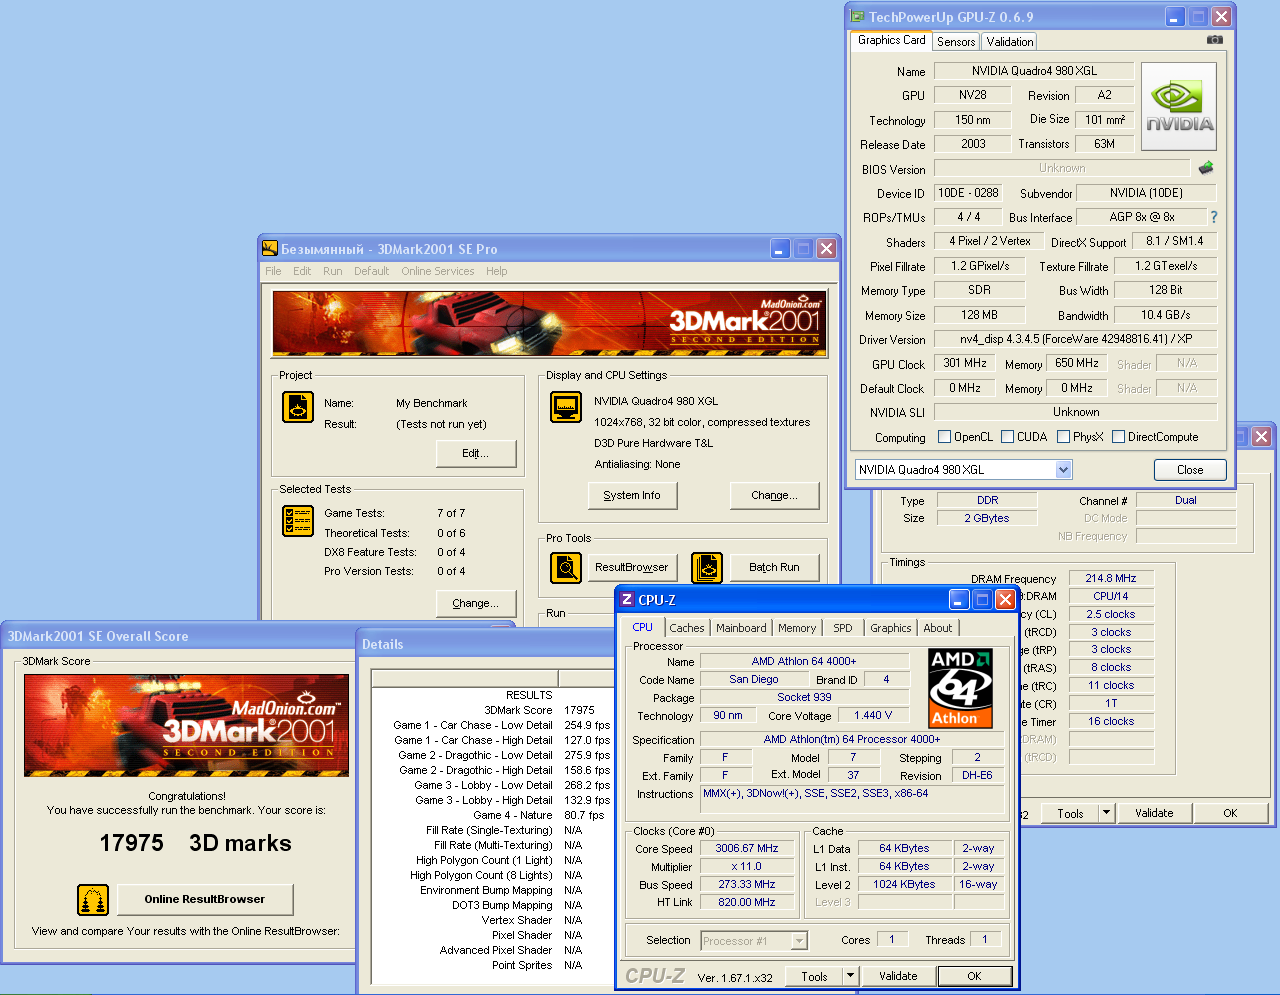The image size is (1280, 995).
Task: Click the ResultBrowser button in Pro Tools
Action: tap(632, 567)
